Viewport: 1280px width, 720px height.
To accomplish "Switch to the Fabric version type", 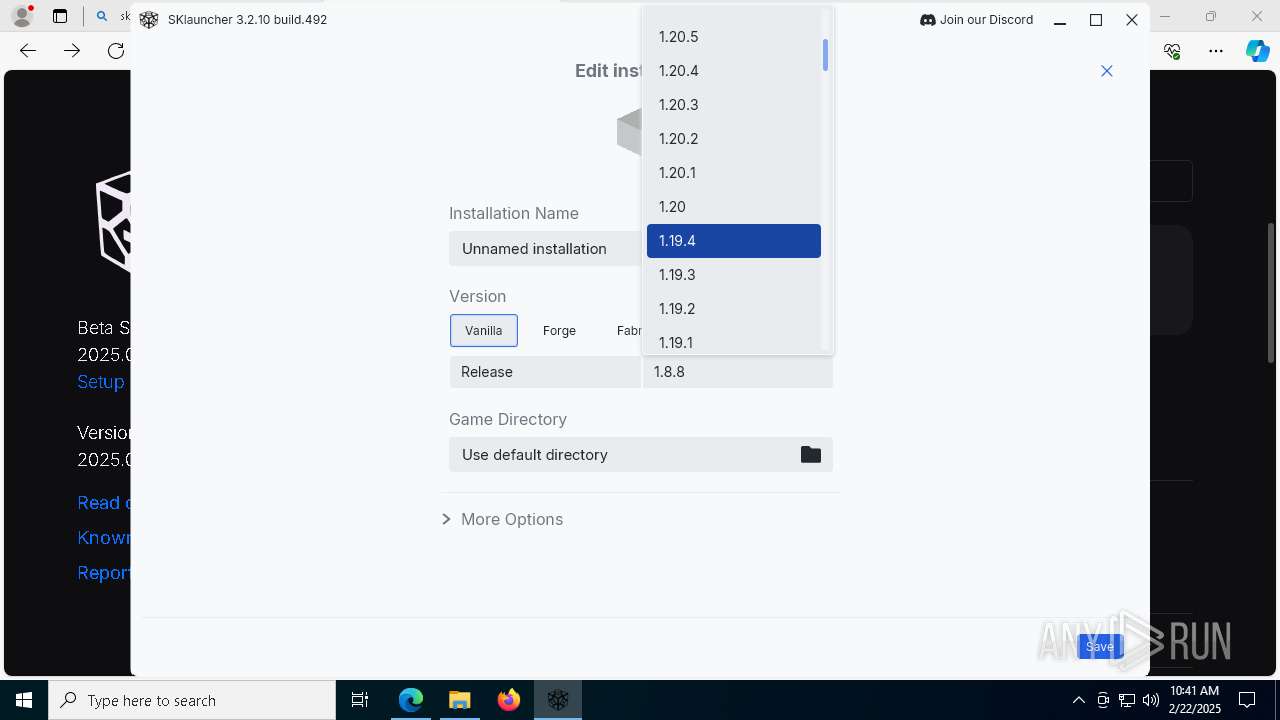I will [629, 331].
